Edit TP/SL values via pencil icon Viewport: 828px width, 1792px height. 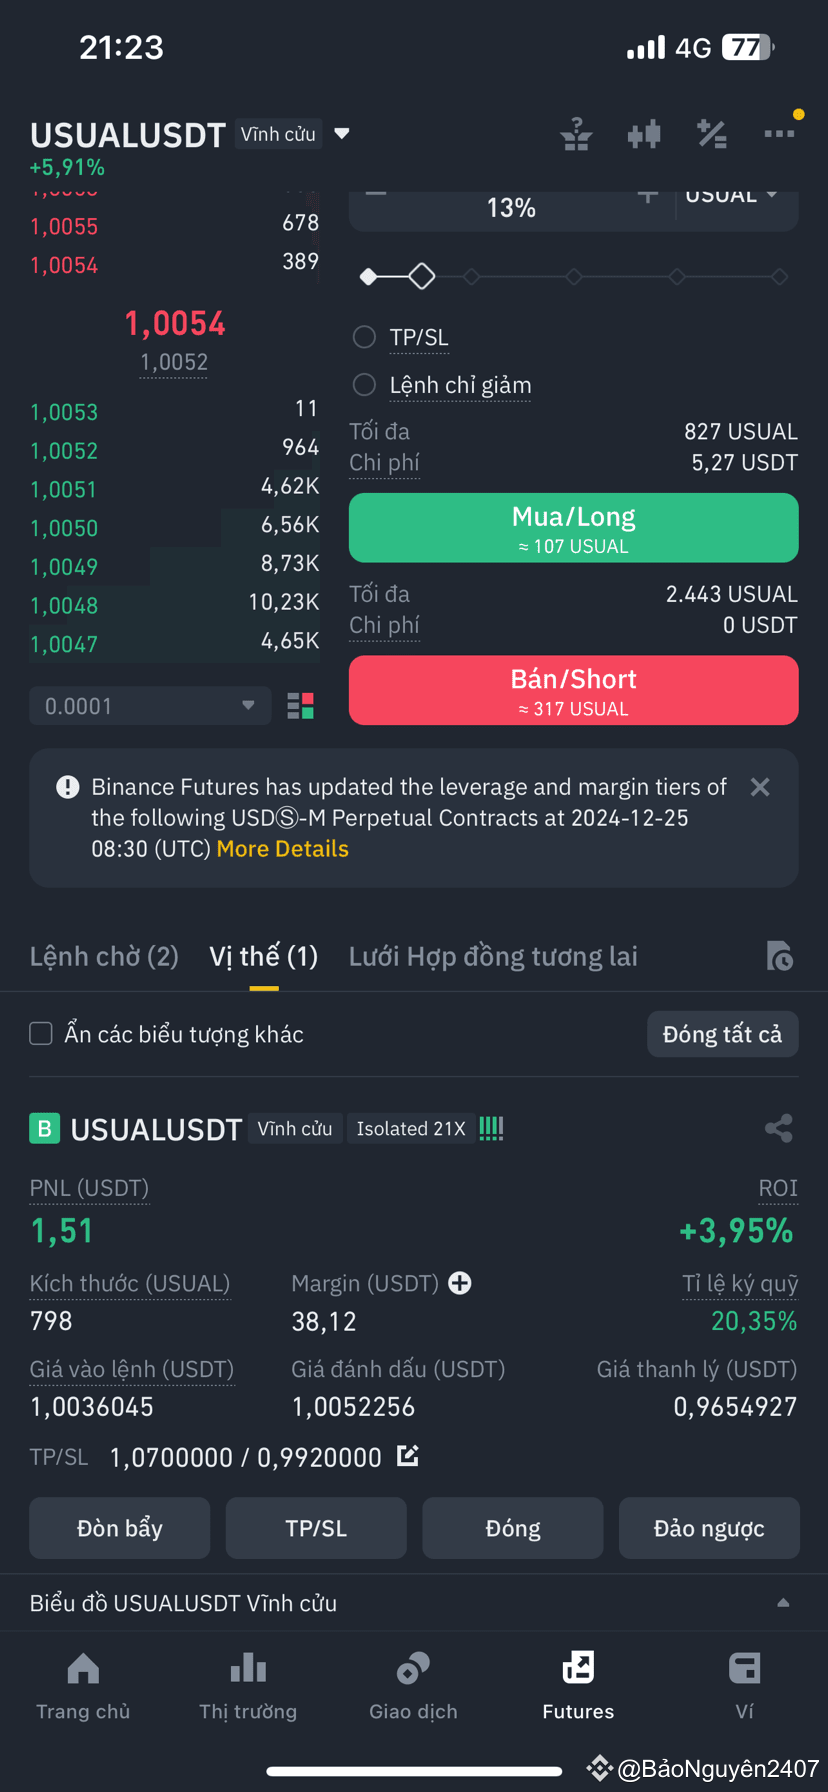(407, 1457)
